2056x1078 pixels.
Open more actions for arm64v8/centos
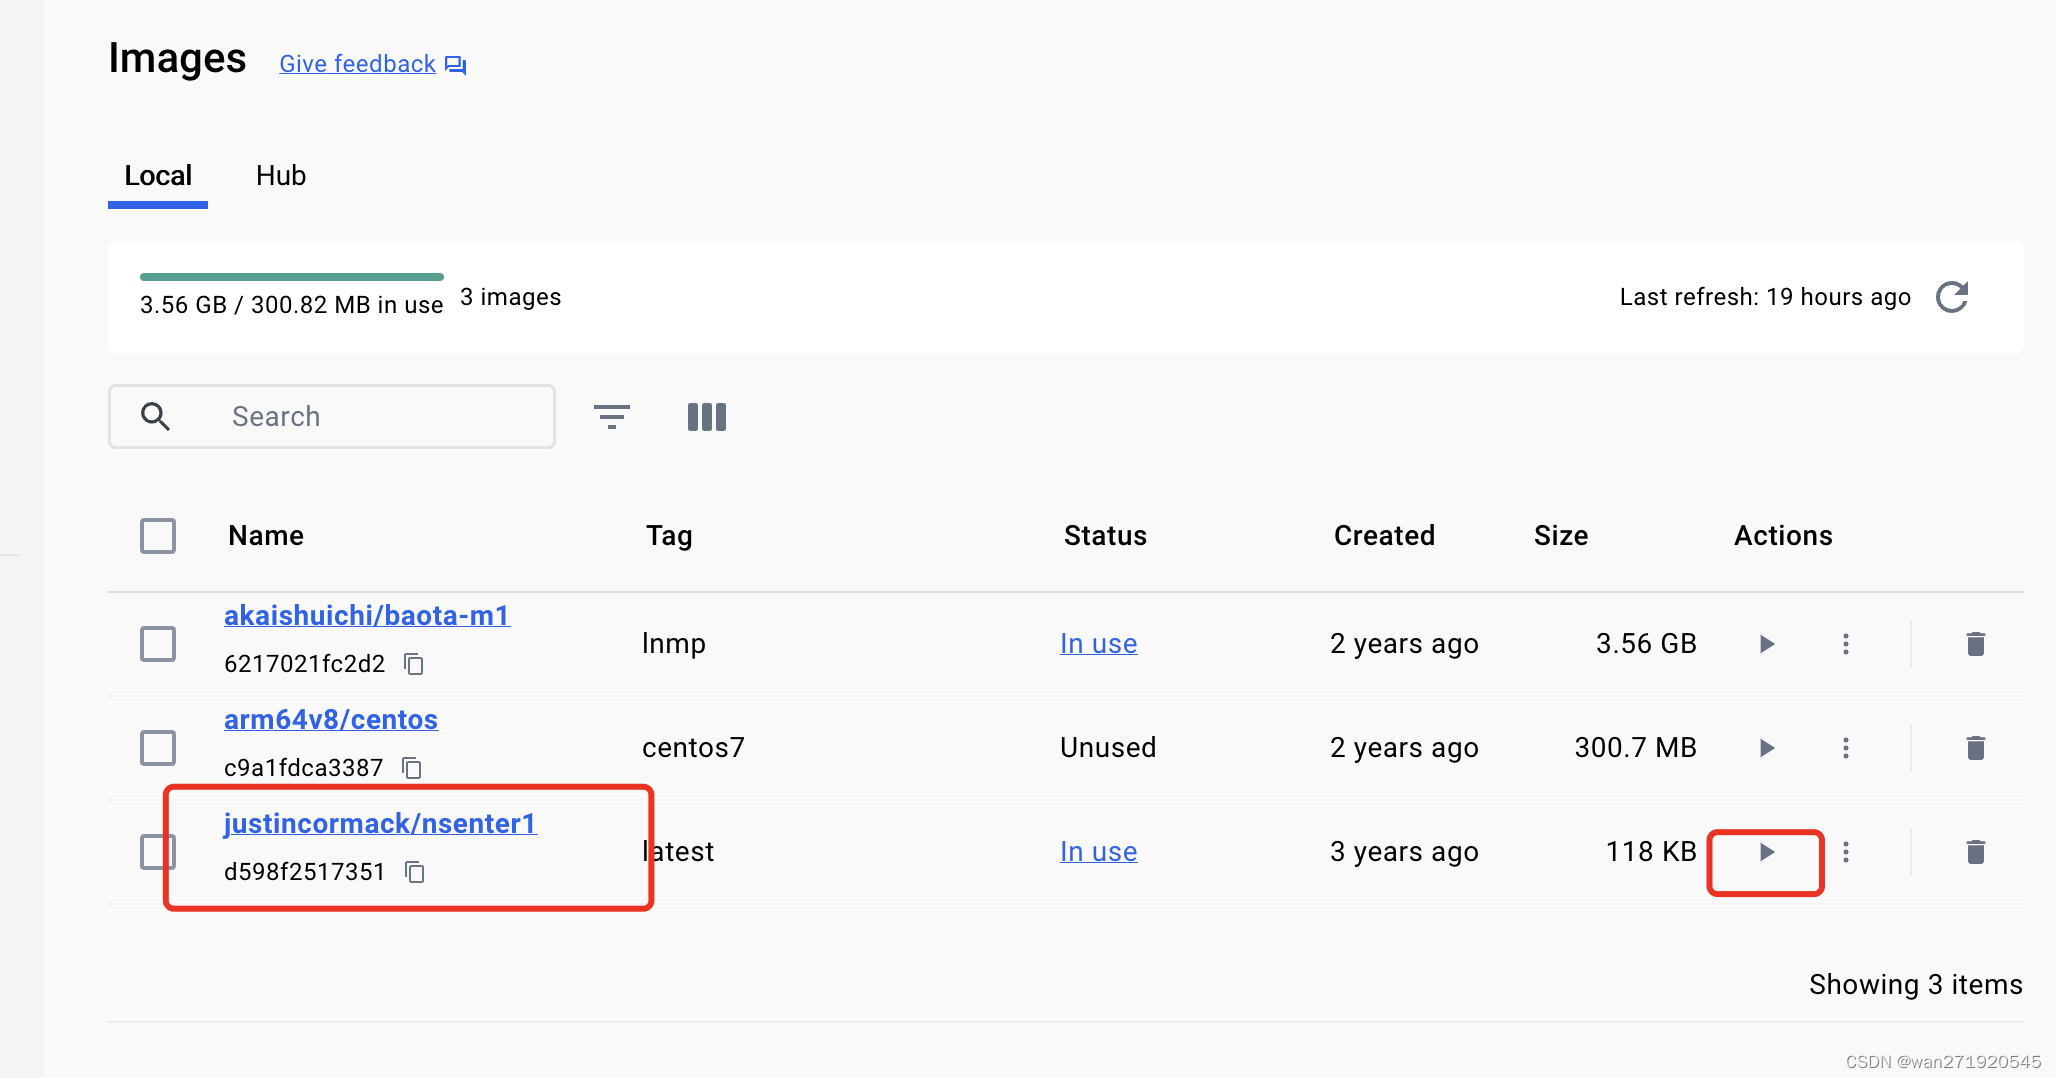coord(1846,748)
